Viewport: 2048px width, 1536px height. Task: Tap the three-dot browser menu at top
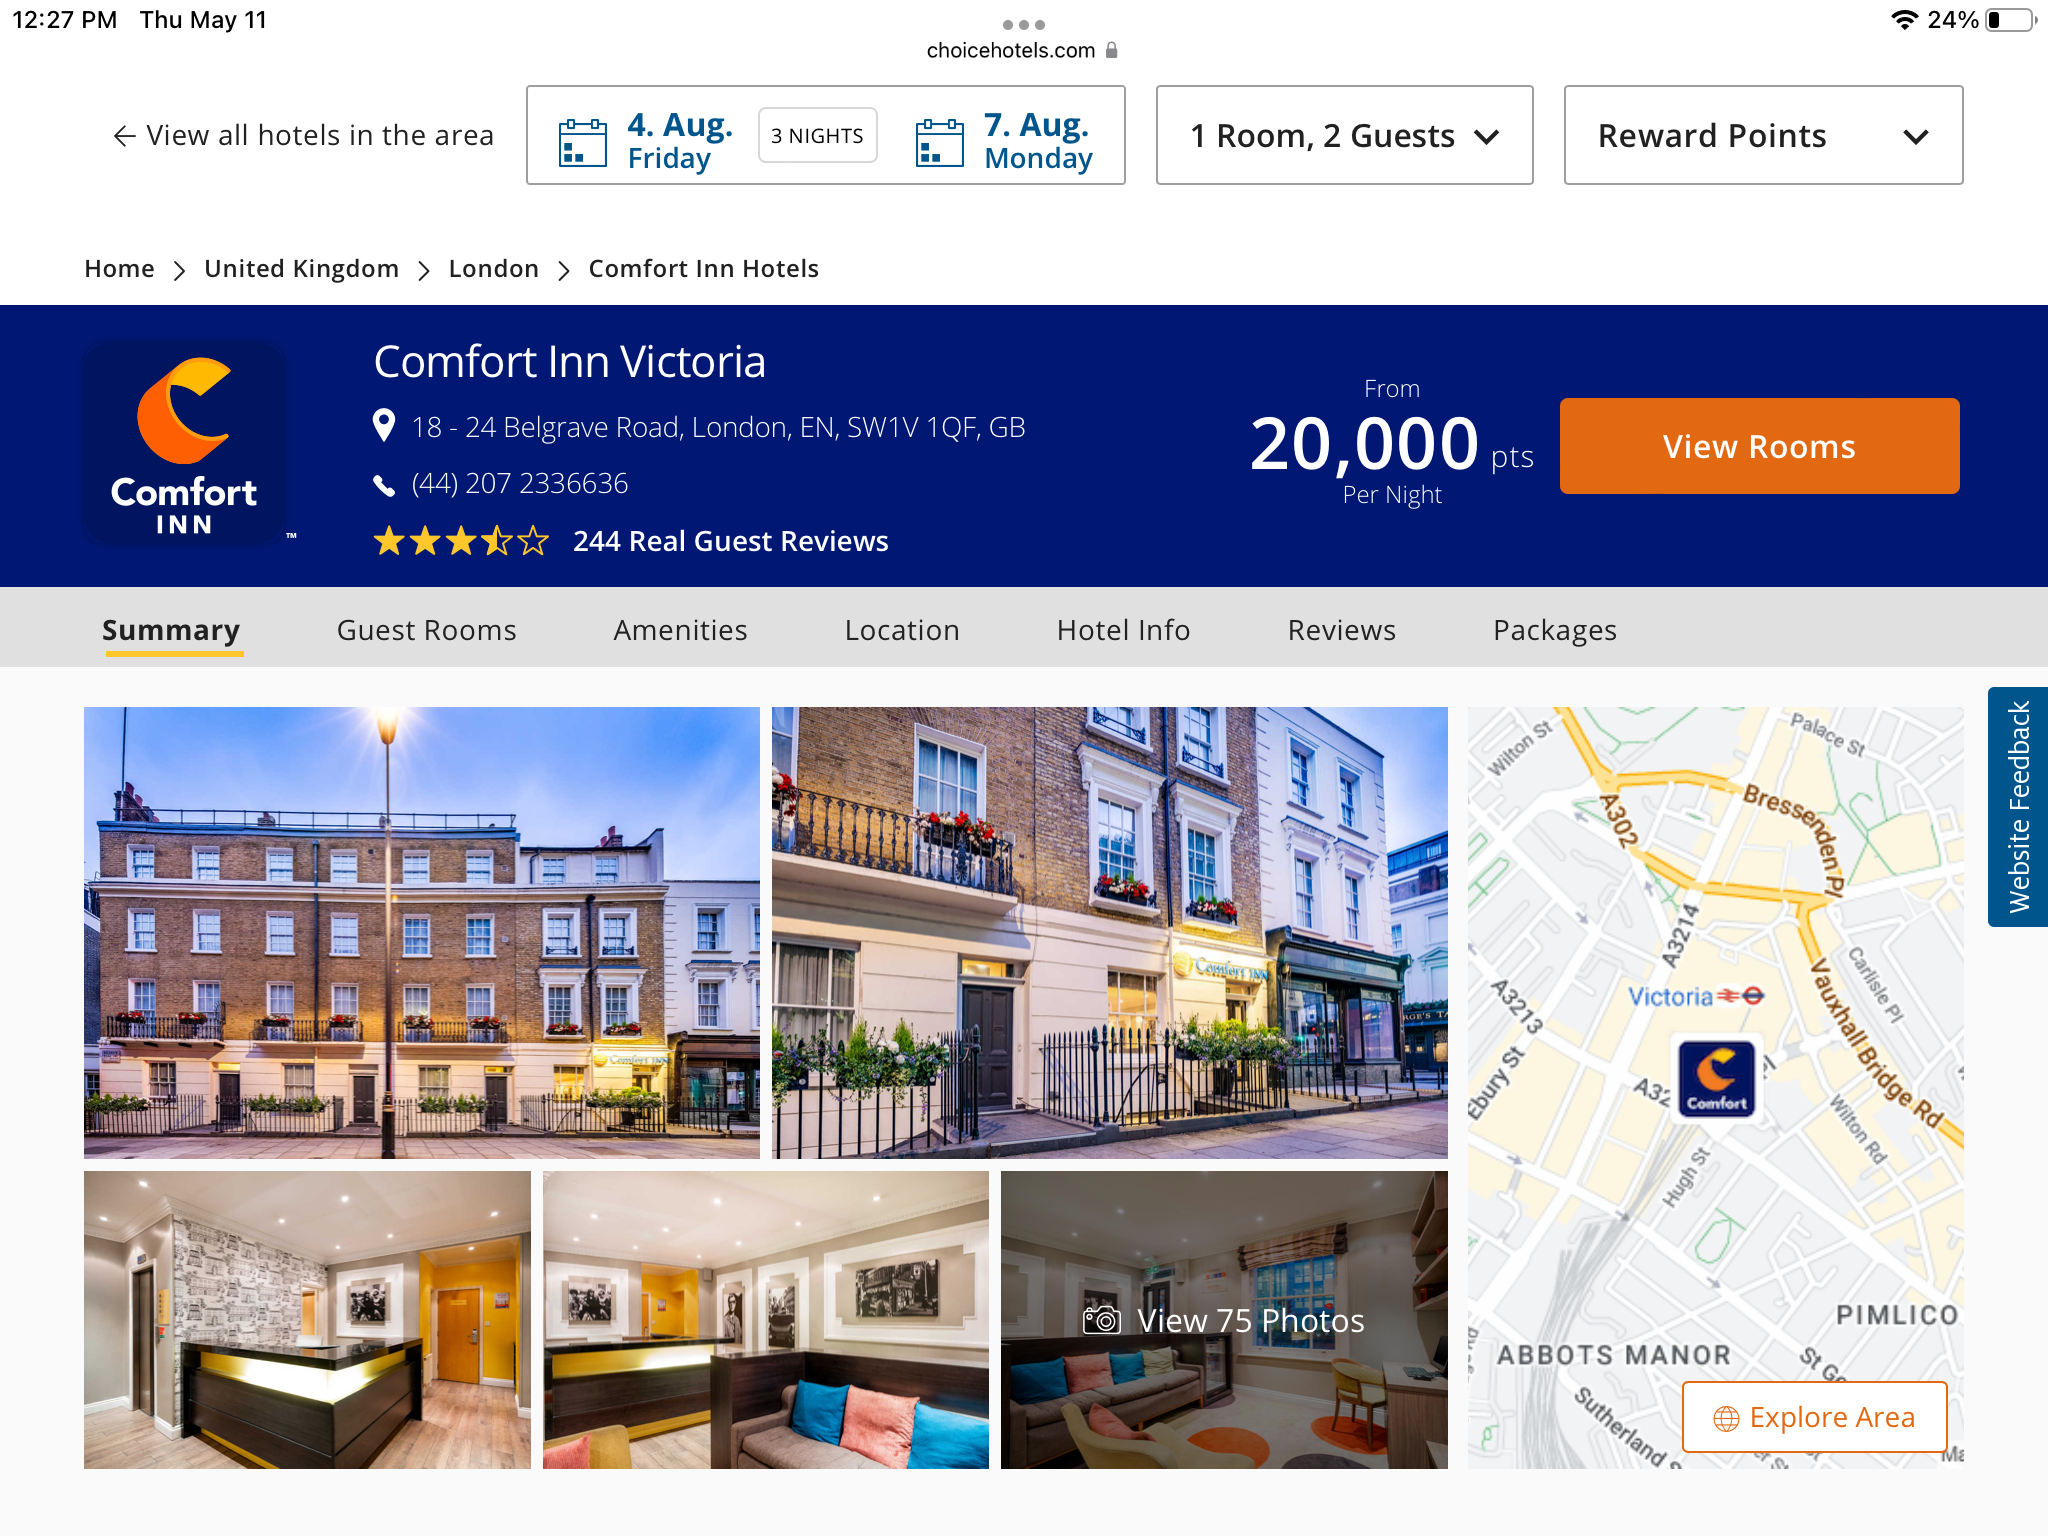click(1023, 24)
